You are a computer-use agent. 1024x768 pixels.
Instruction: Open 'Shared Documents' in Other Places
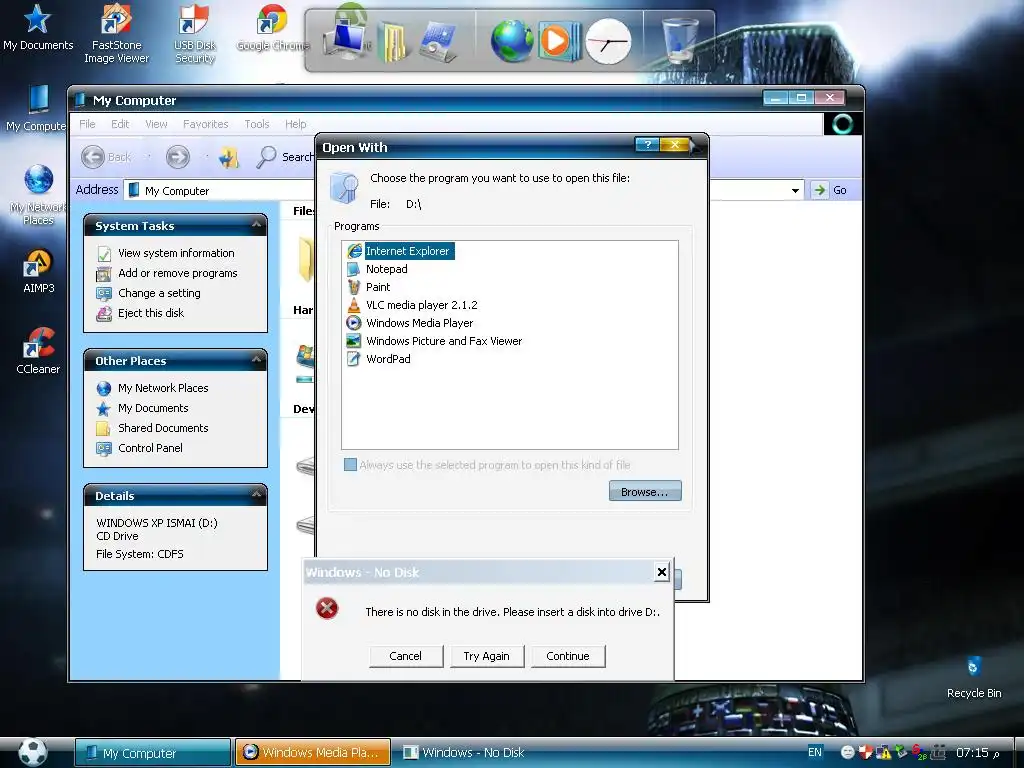[163, 428]
